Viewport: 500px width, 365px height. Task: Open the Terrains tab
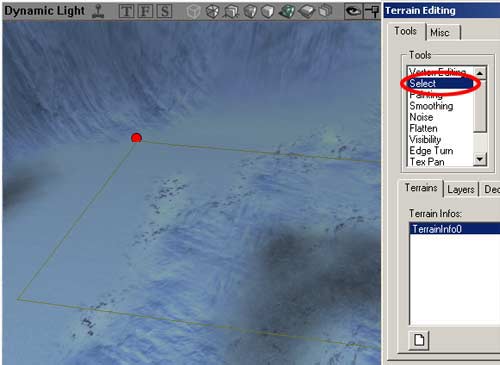click(x=421, y=188)
